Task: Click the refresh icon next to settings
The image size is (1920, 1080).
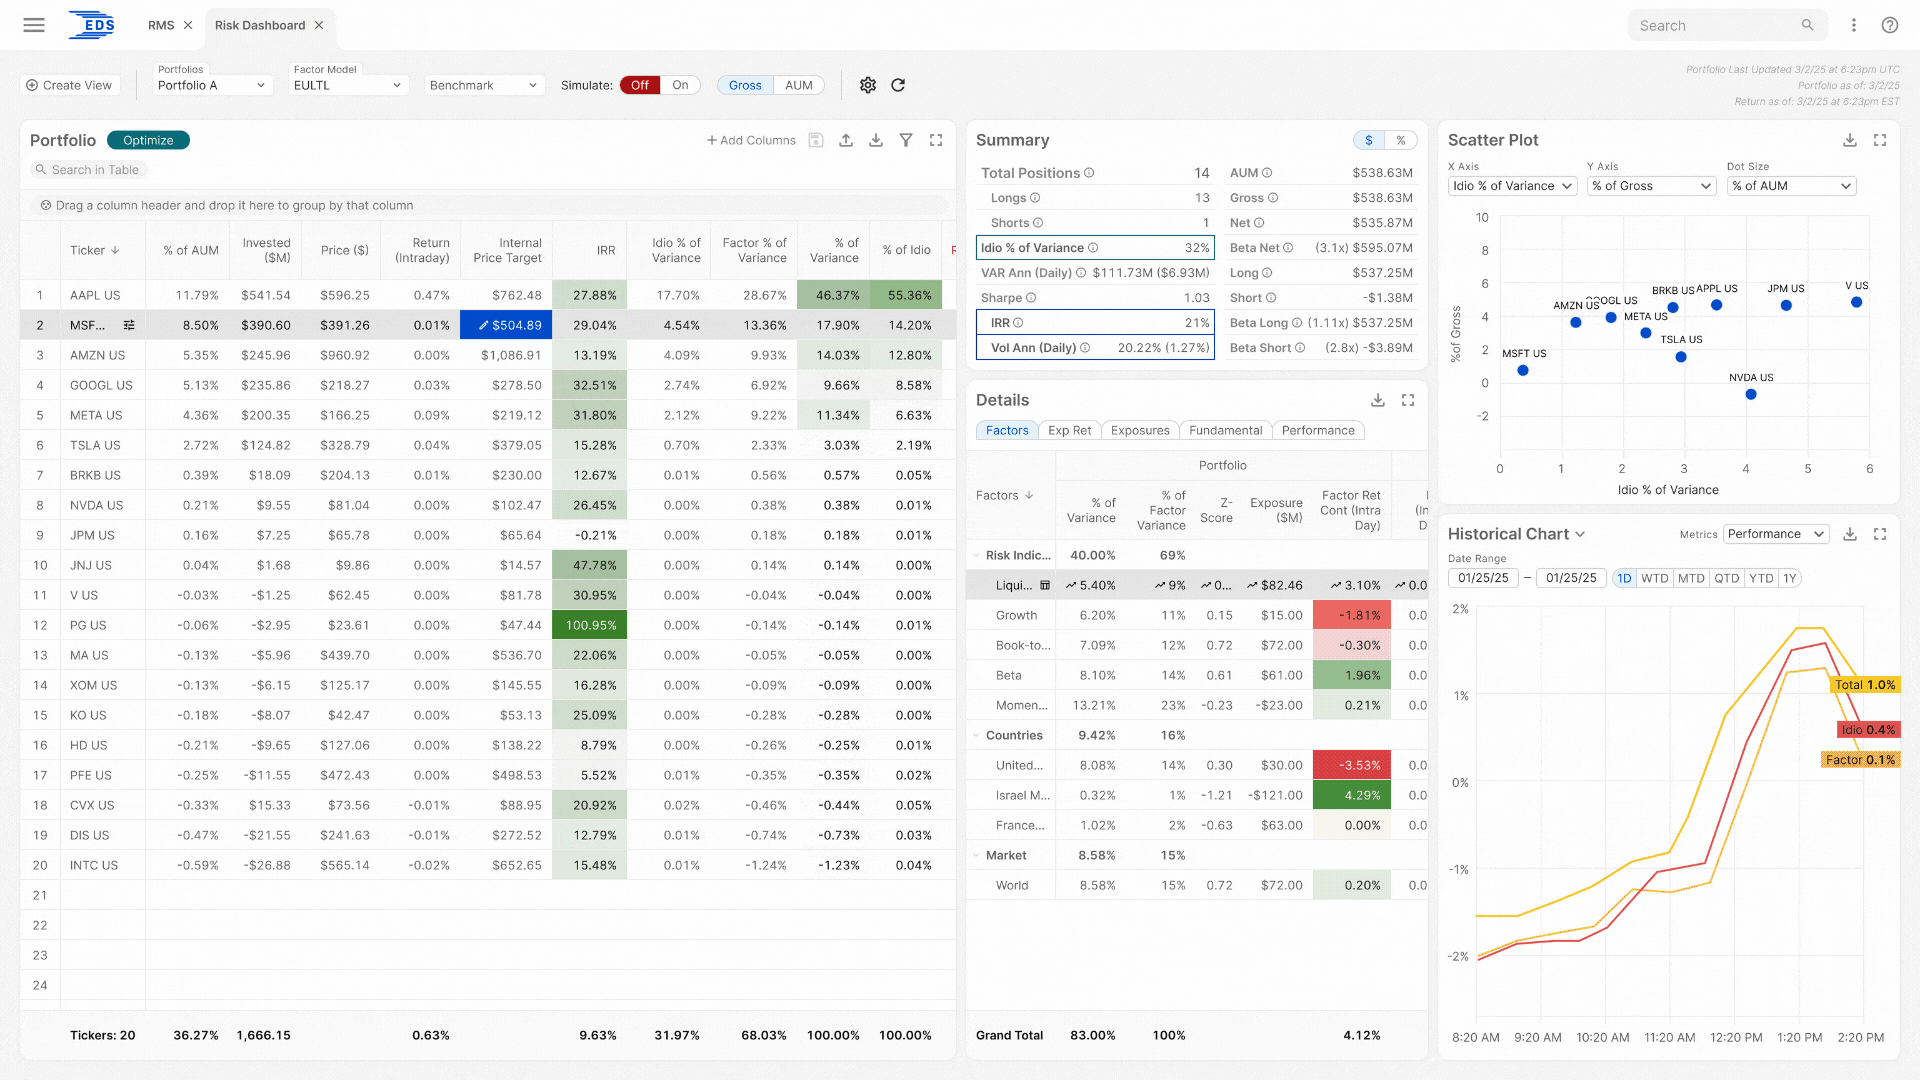Action: (898, 85)
